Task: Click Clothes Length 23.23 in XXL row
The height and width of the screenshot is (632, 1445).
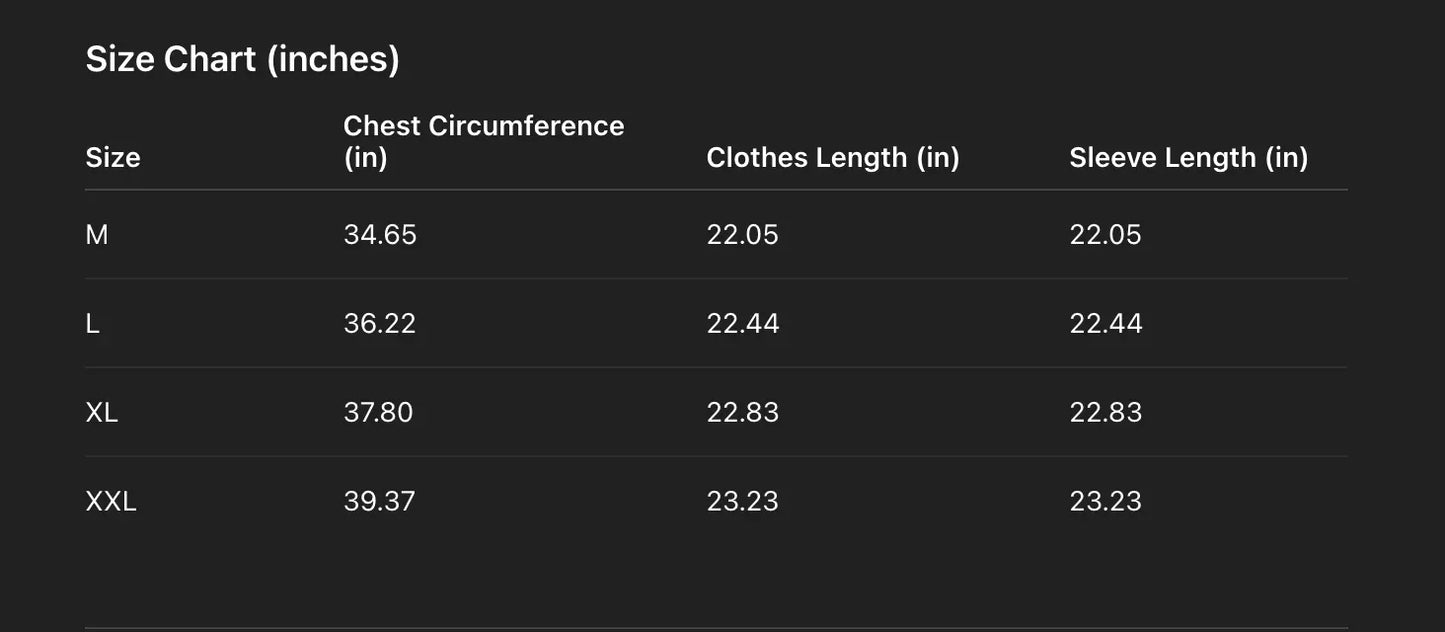Action: pyautogui.click(x=743, y=502)
